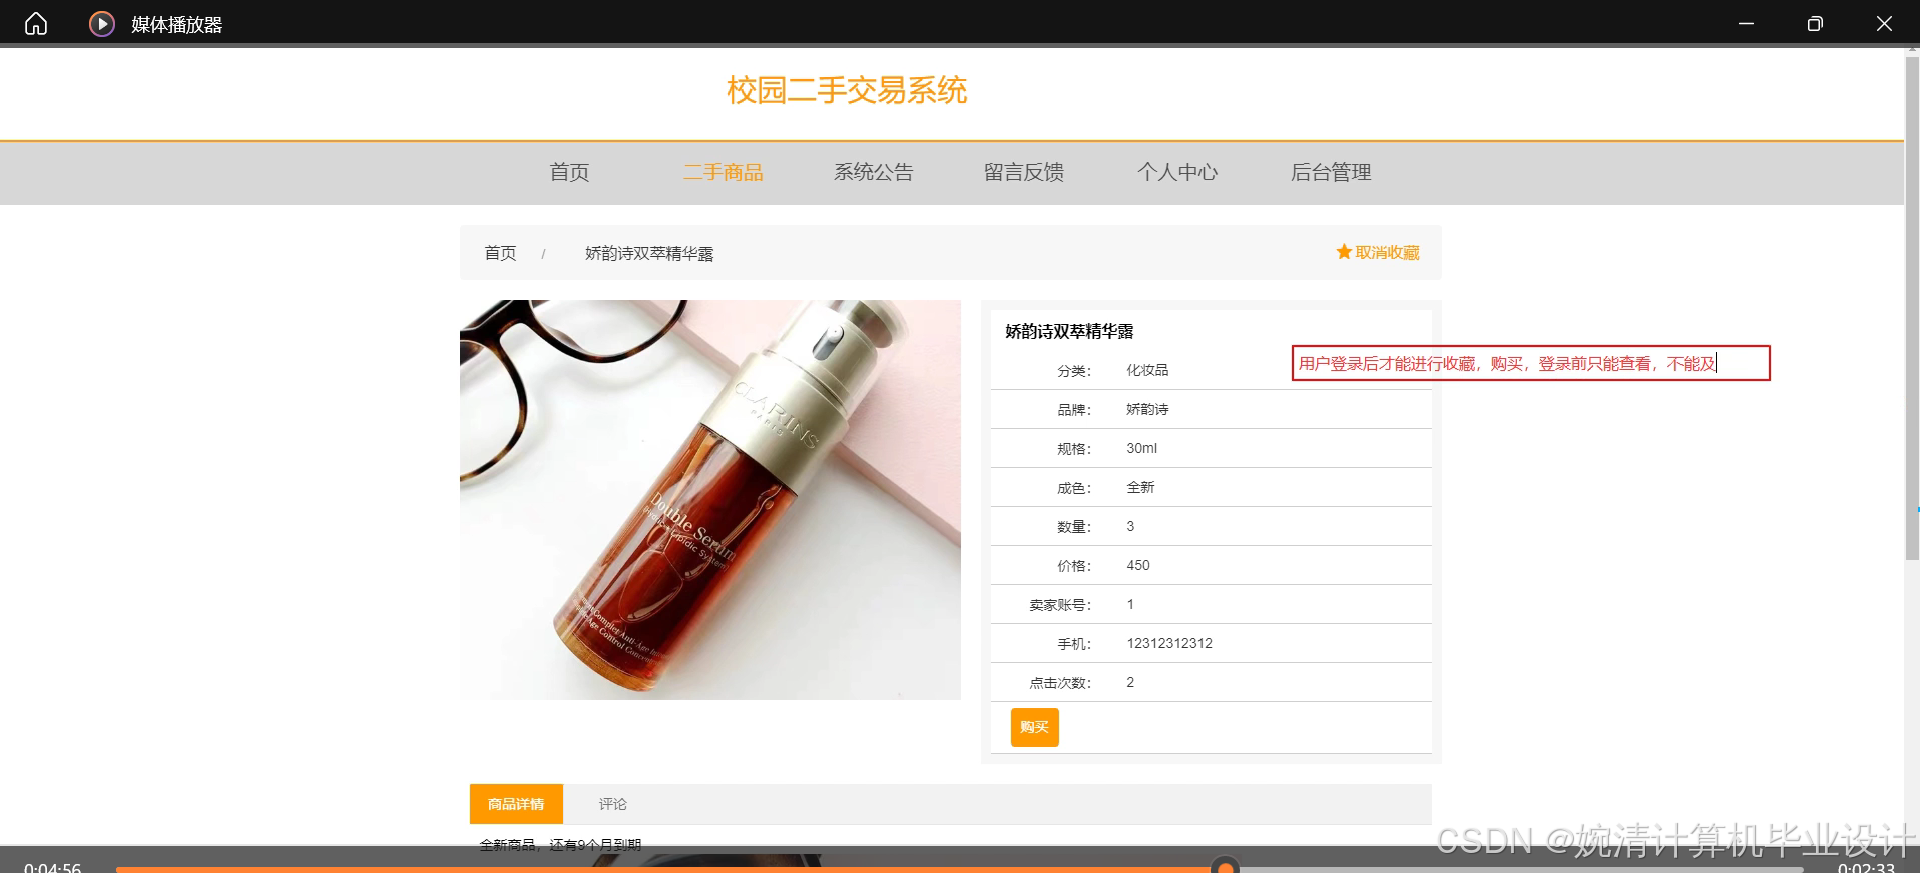This screenshot has width=1920, height=873.
Task: Click the 取消收藏 link
Action: [1387, 252]
